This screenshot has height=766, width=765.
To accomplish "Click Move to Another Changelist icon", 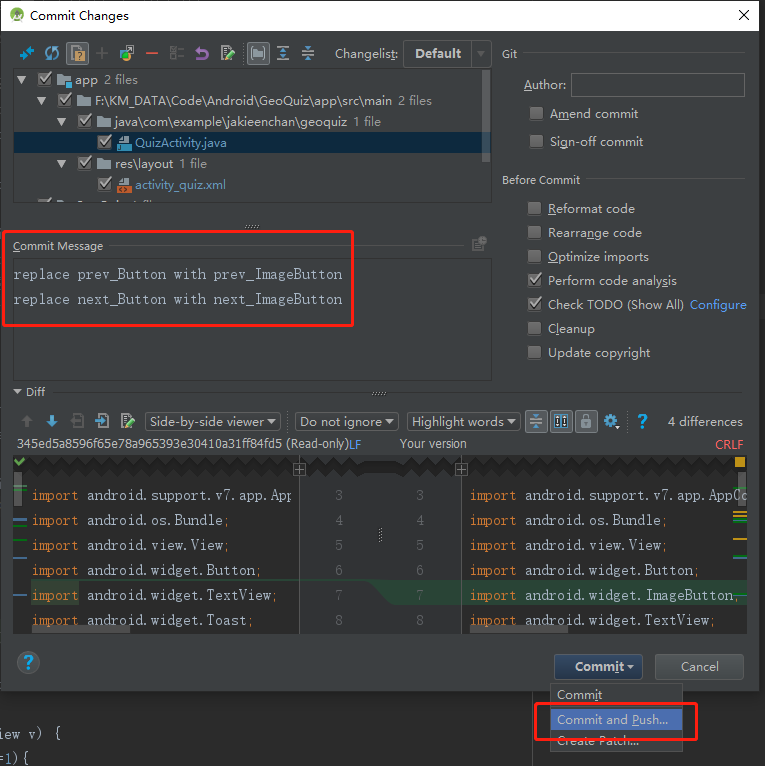I will pyautogui.click(x=127, y=53).
